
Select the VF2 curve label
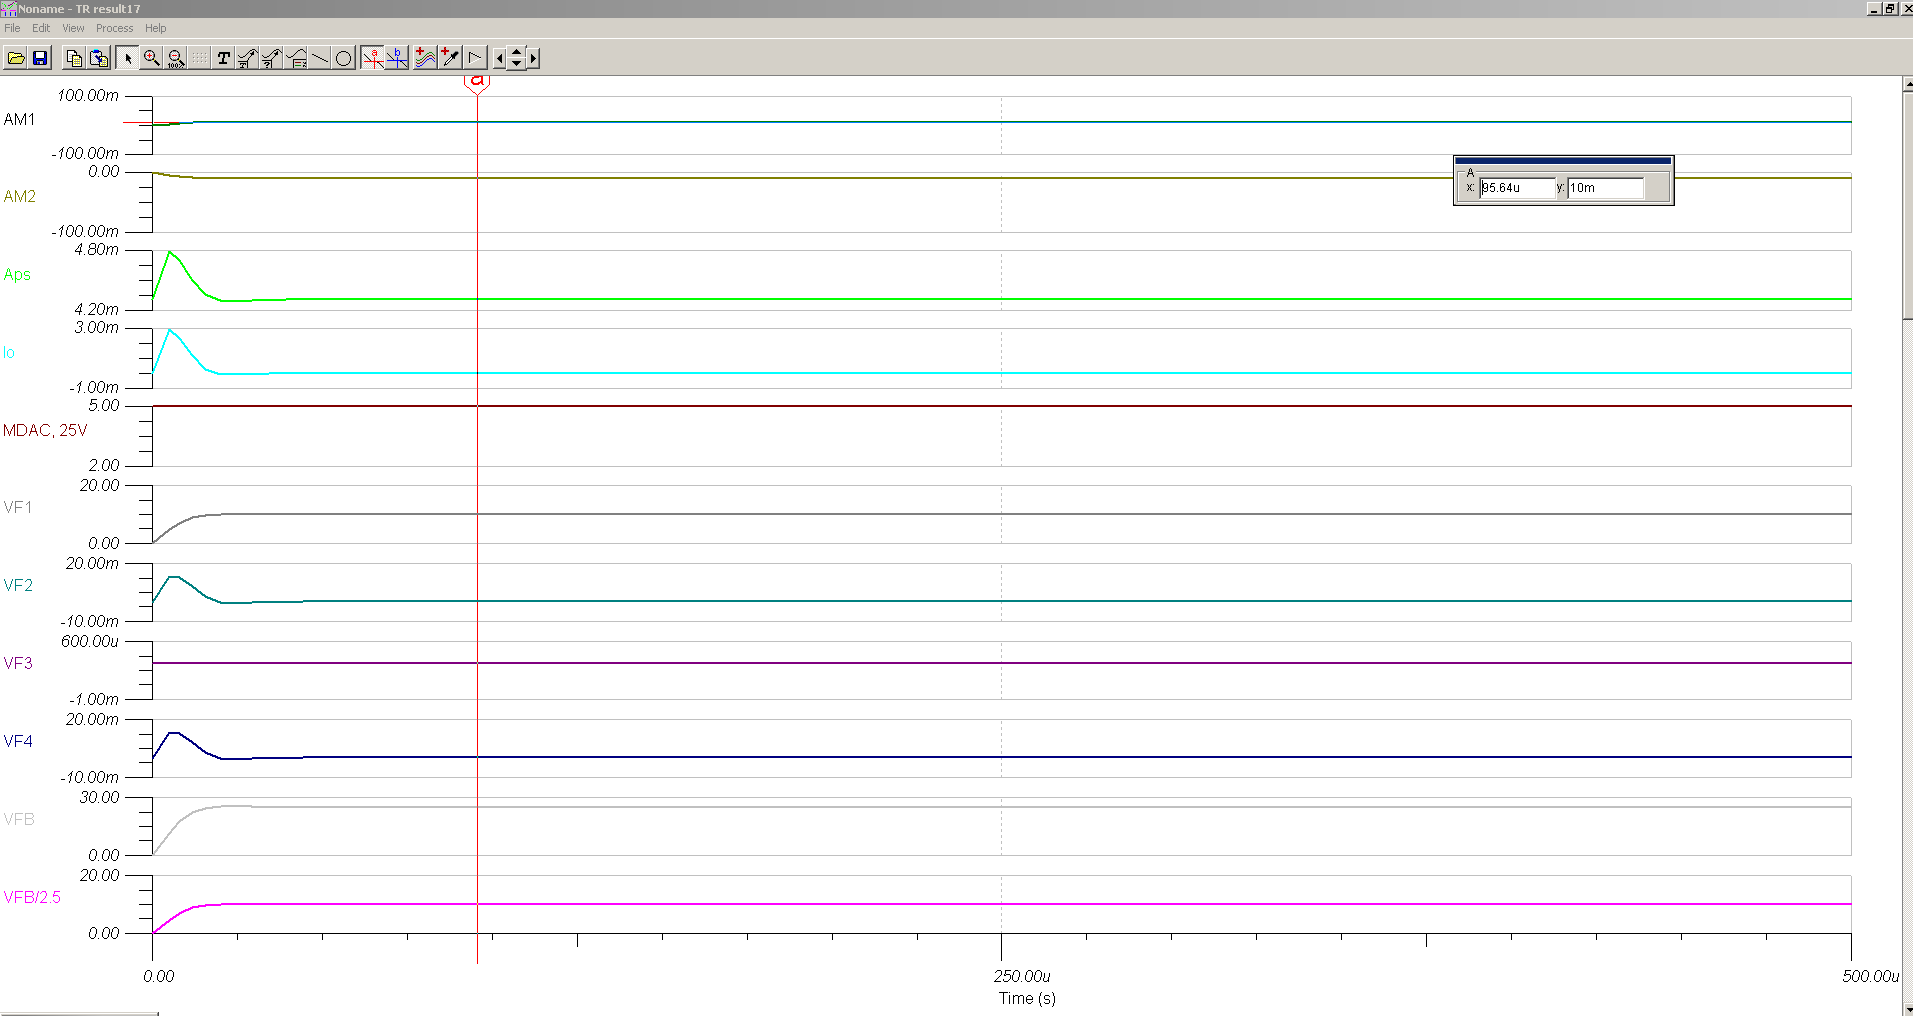click(x=18, y=586)
